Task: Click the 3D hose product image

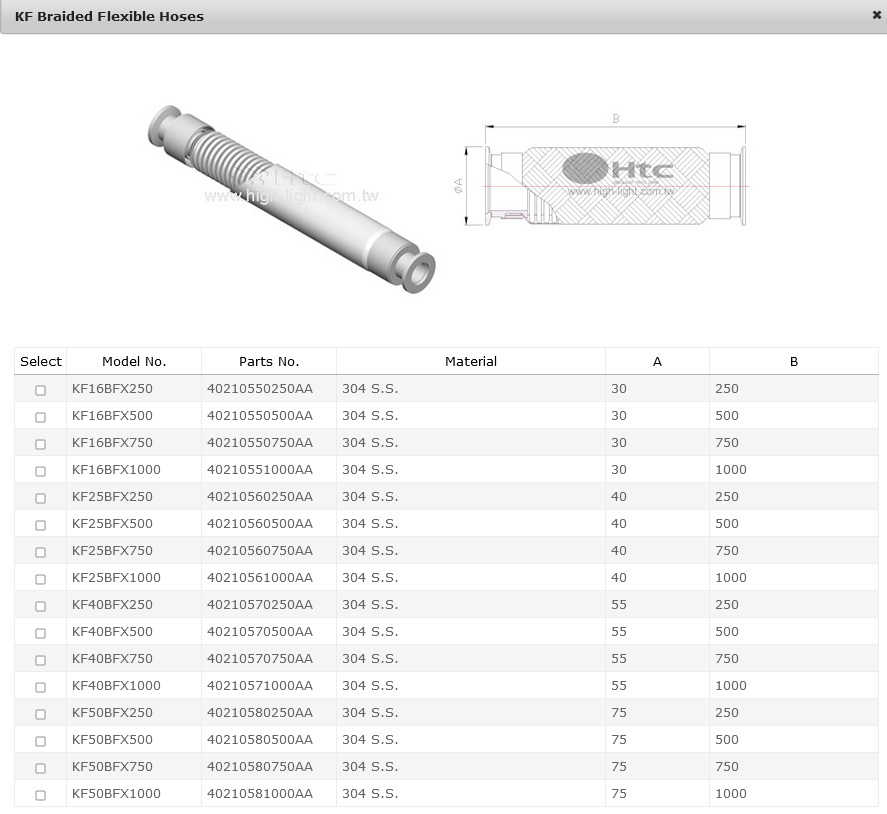Action: (x=291, y=197)
